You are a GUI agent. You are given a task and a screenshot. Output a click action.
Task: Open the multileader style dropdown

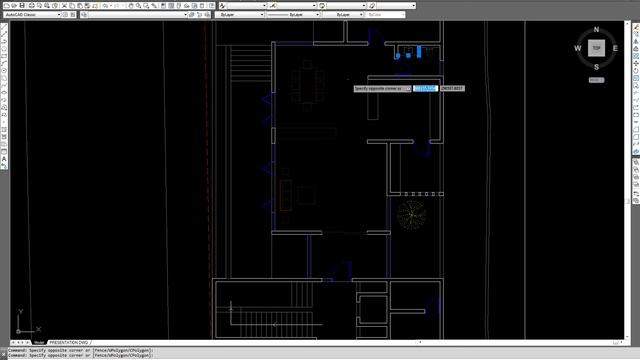[x=396, y=6]
